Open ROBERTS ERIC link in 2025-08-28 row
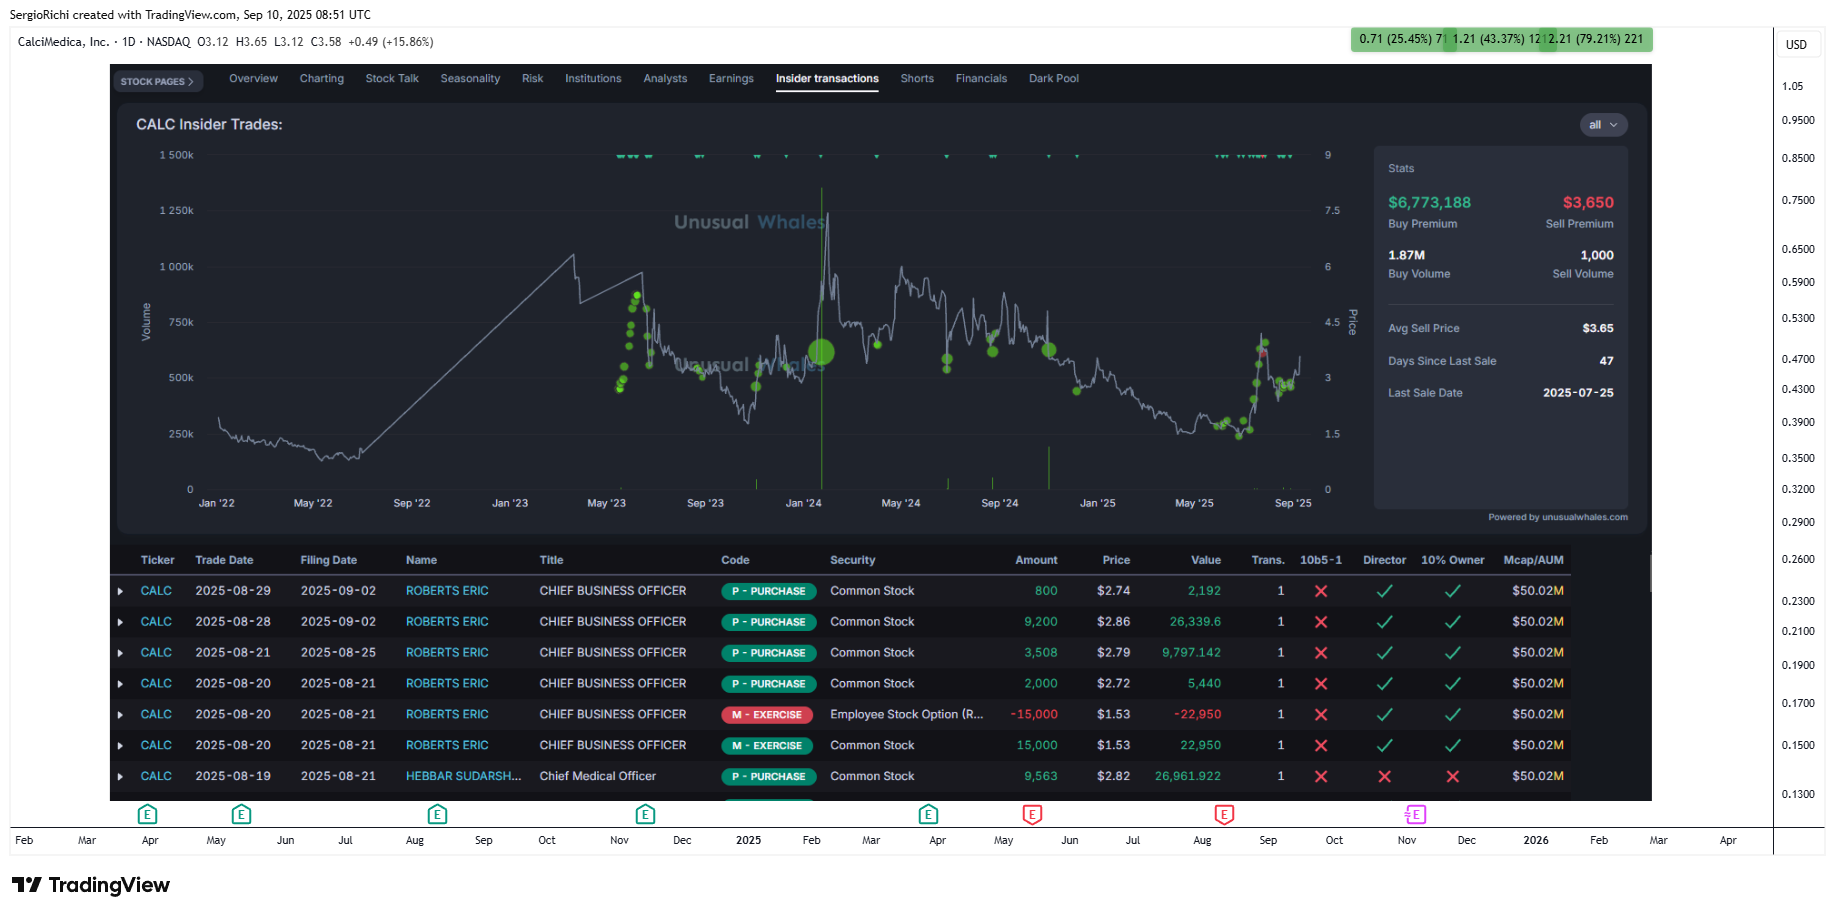The width and height of the screenshot is (1835, 915). pyautogui.click(x=447, y=622)
